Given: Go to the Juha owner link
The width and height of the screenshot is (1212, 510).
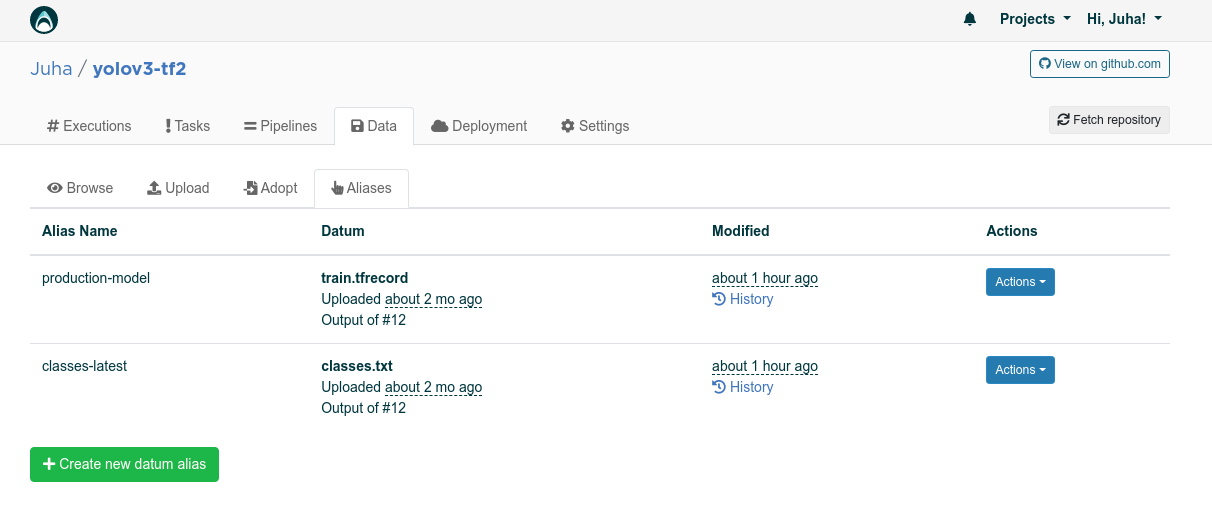Looking at the screenshot, I should tap(51, 69).
